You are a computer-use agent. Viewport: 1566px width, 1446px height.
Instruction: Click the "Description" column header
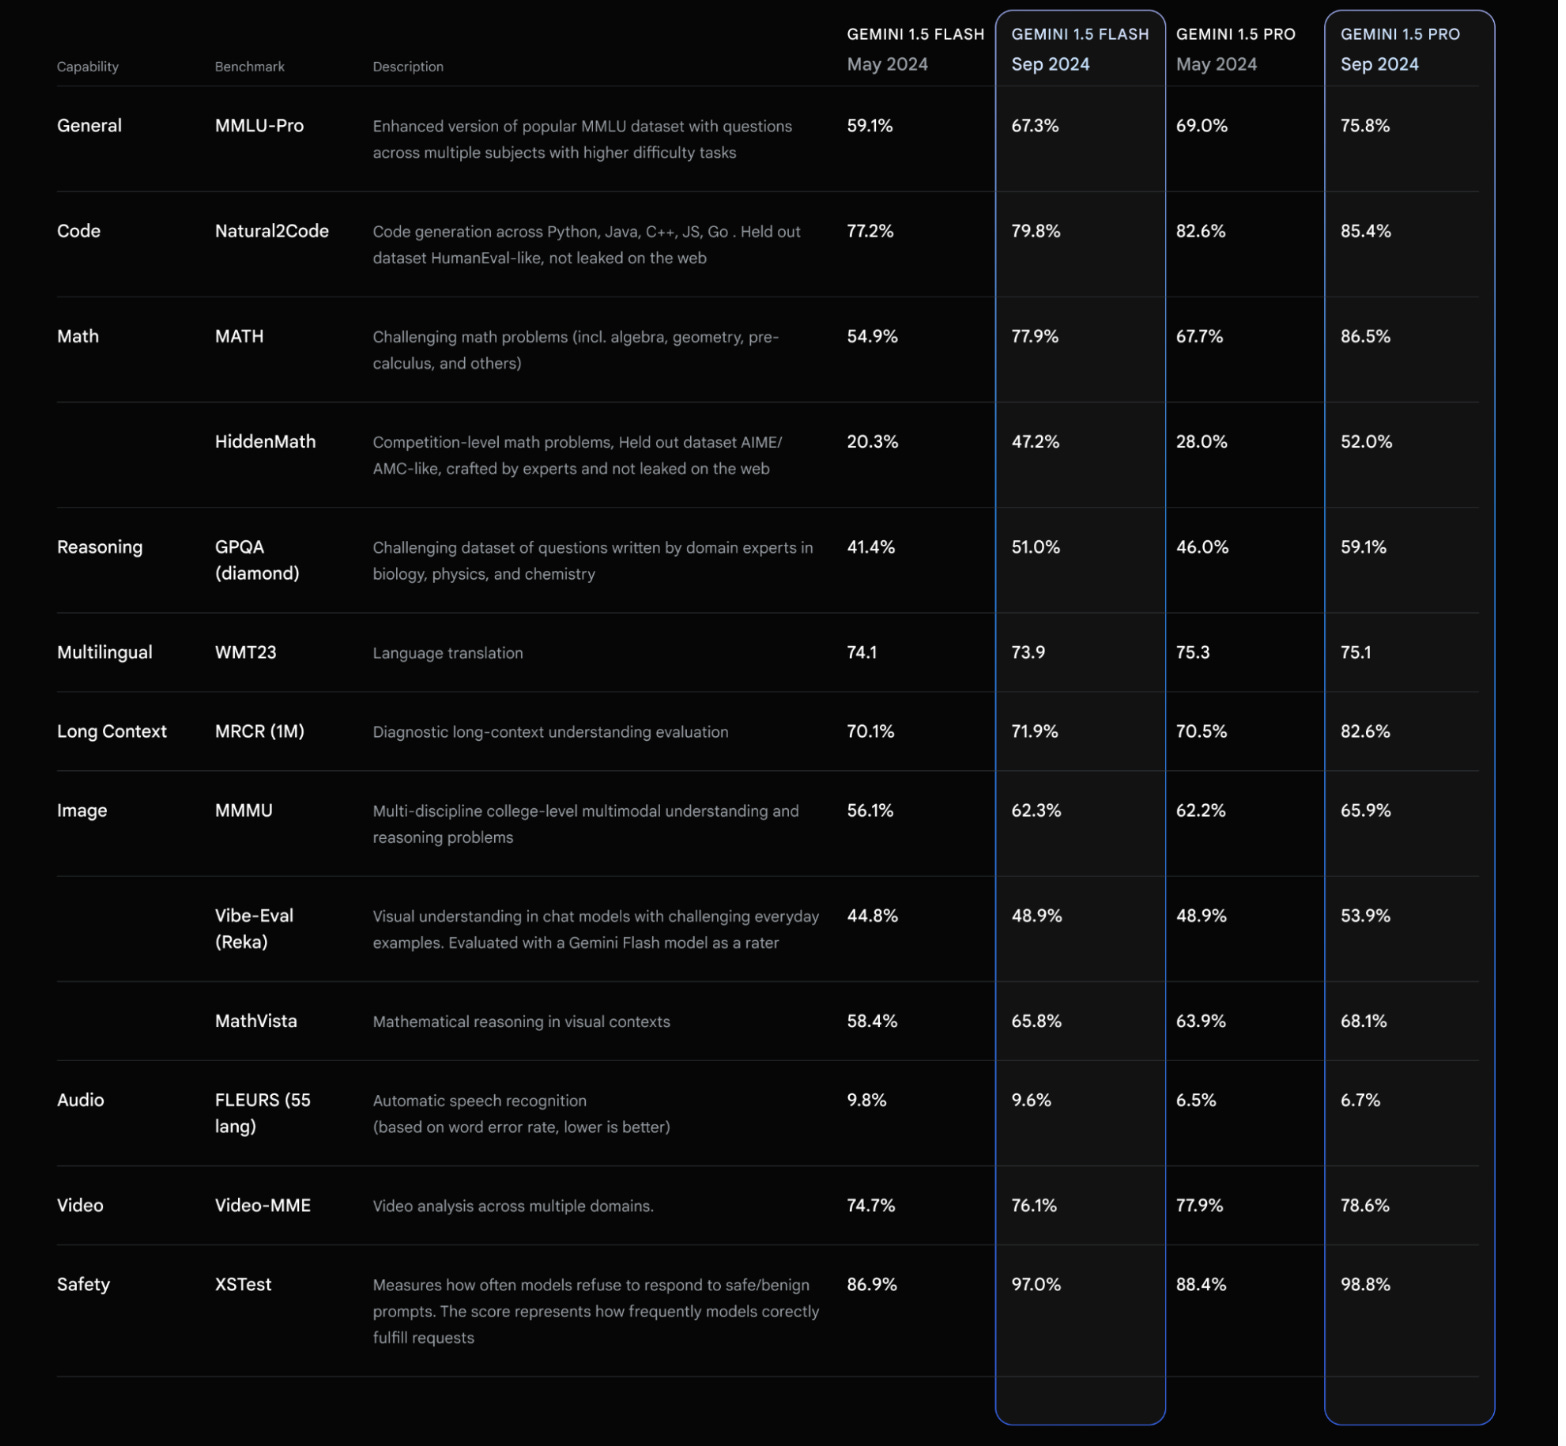(x=408, y=67)
